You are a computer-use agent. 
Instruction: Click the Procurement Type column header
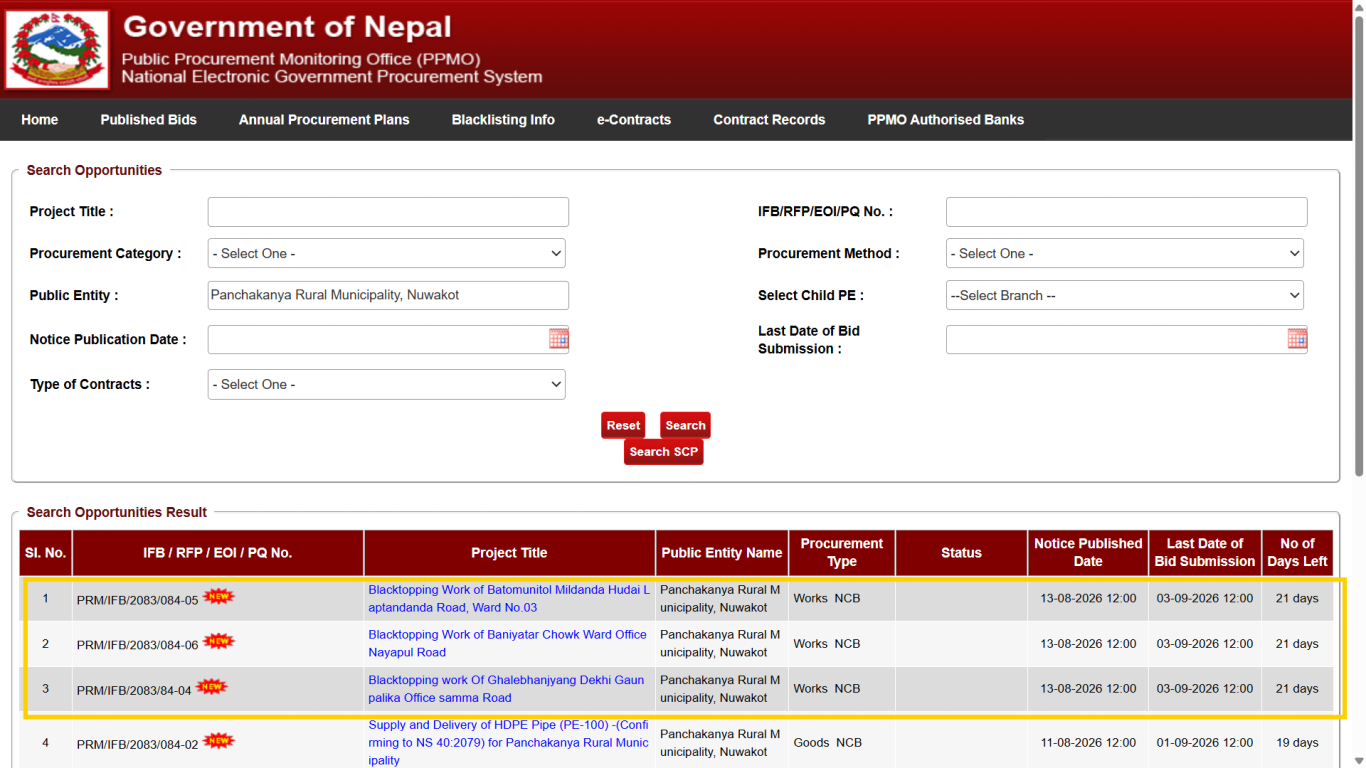pos(842,553)
